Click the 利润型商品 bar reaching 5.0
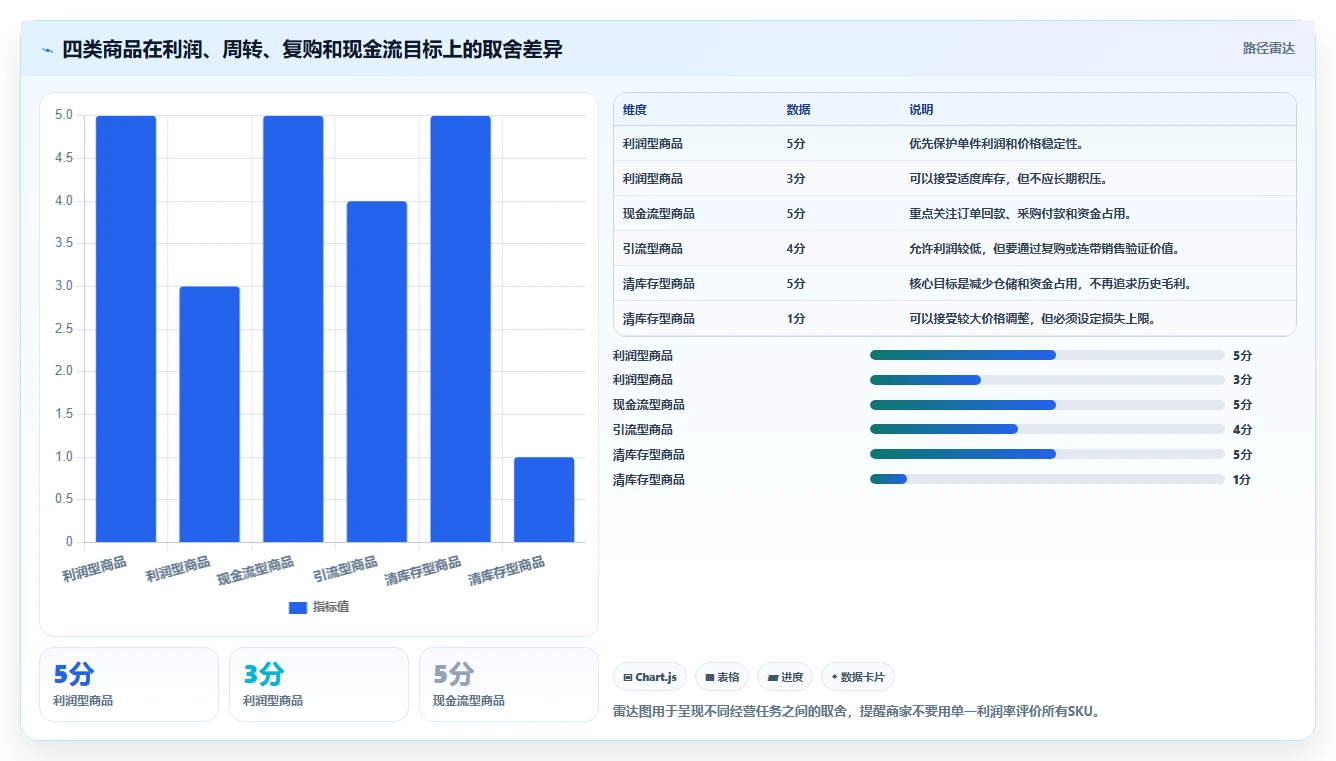Screen dimensions: 1336x761 (126, 329)
